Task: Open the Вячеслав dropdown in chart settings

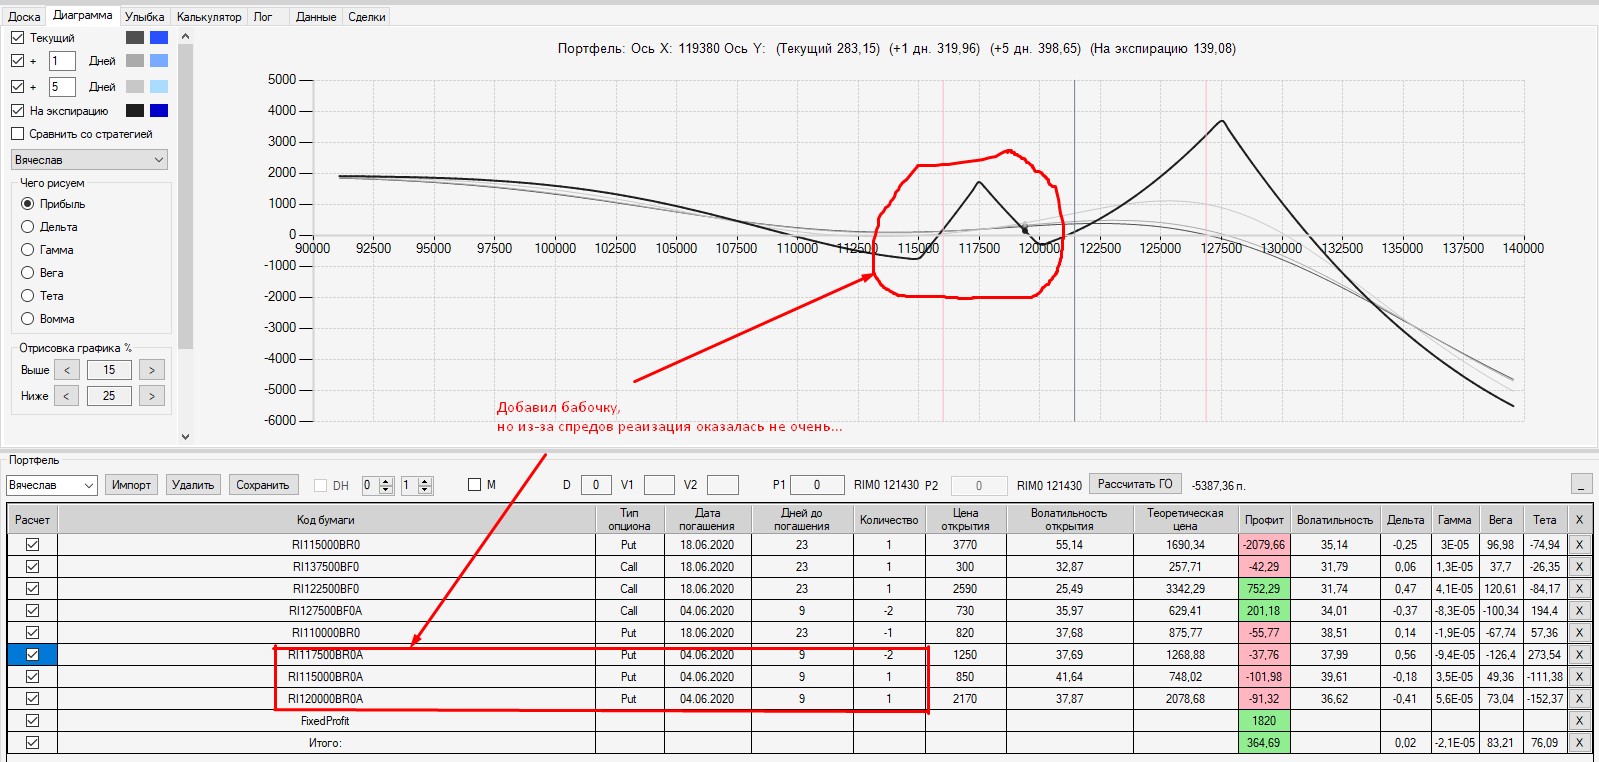Action: (89, 160)
